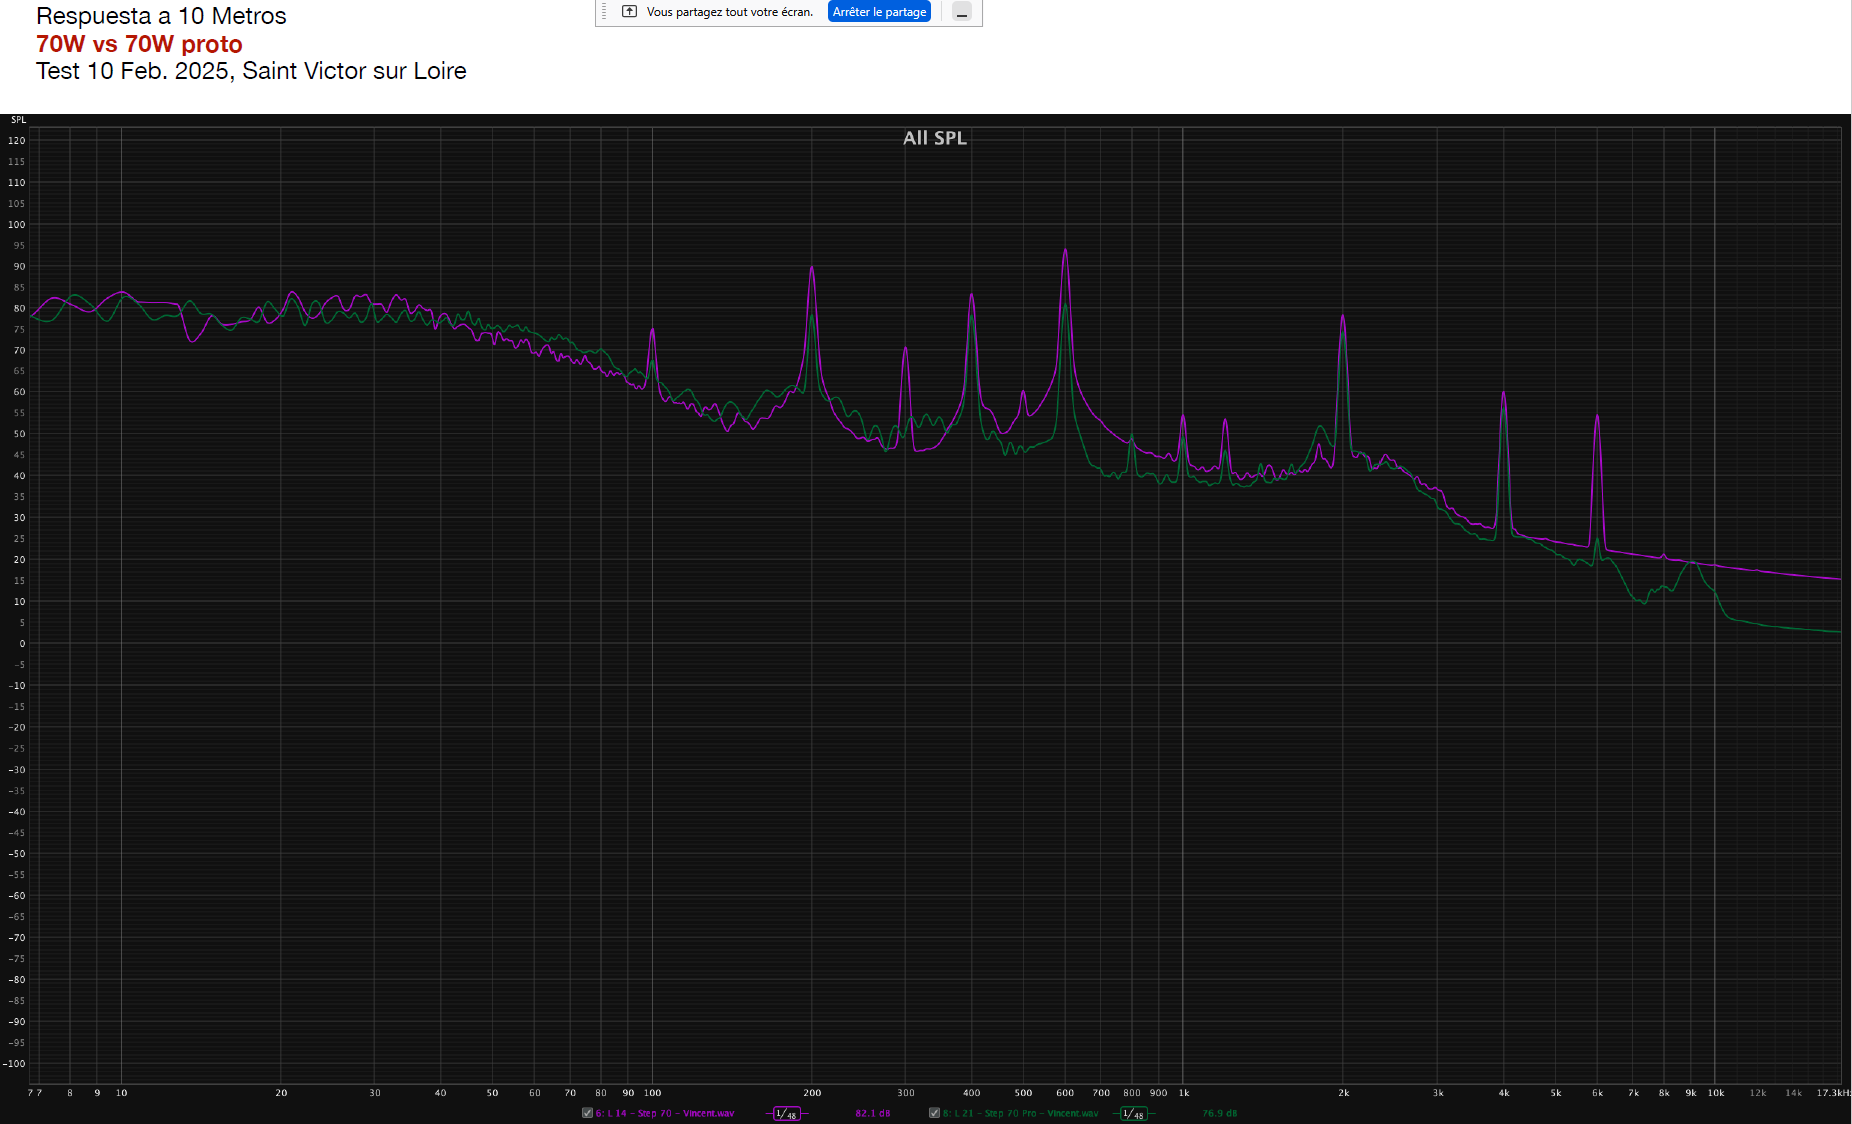1852x1124 pixels.
Task: Click the 10k frequency axis label
Action: (1716, 1093)
